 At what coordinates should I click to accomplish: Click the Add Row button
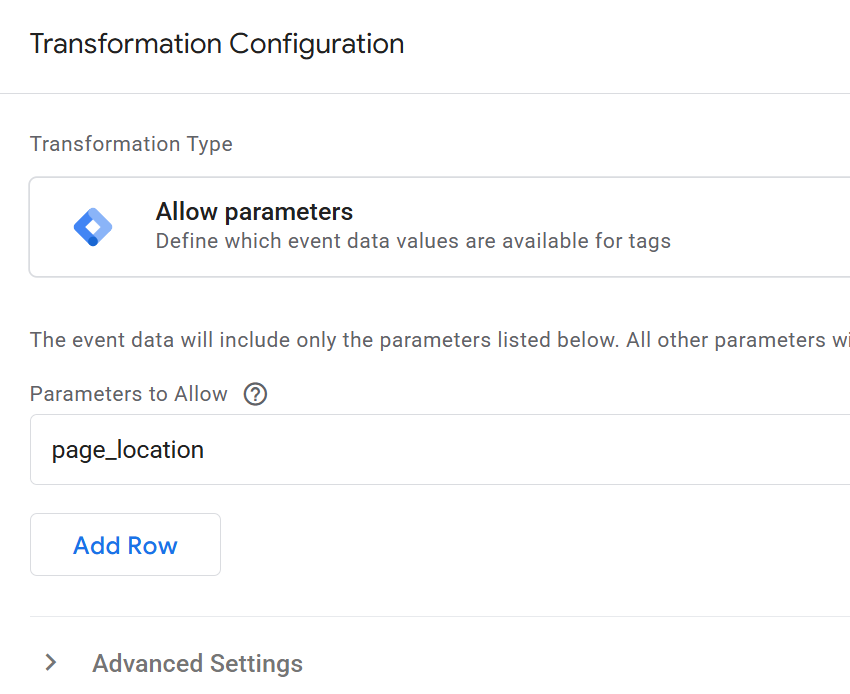click(125, 545)
